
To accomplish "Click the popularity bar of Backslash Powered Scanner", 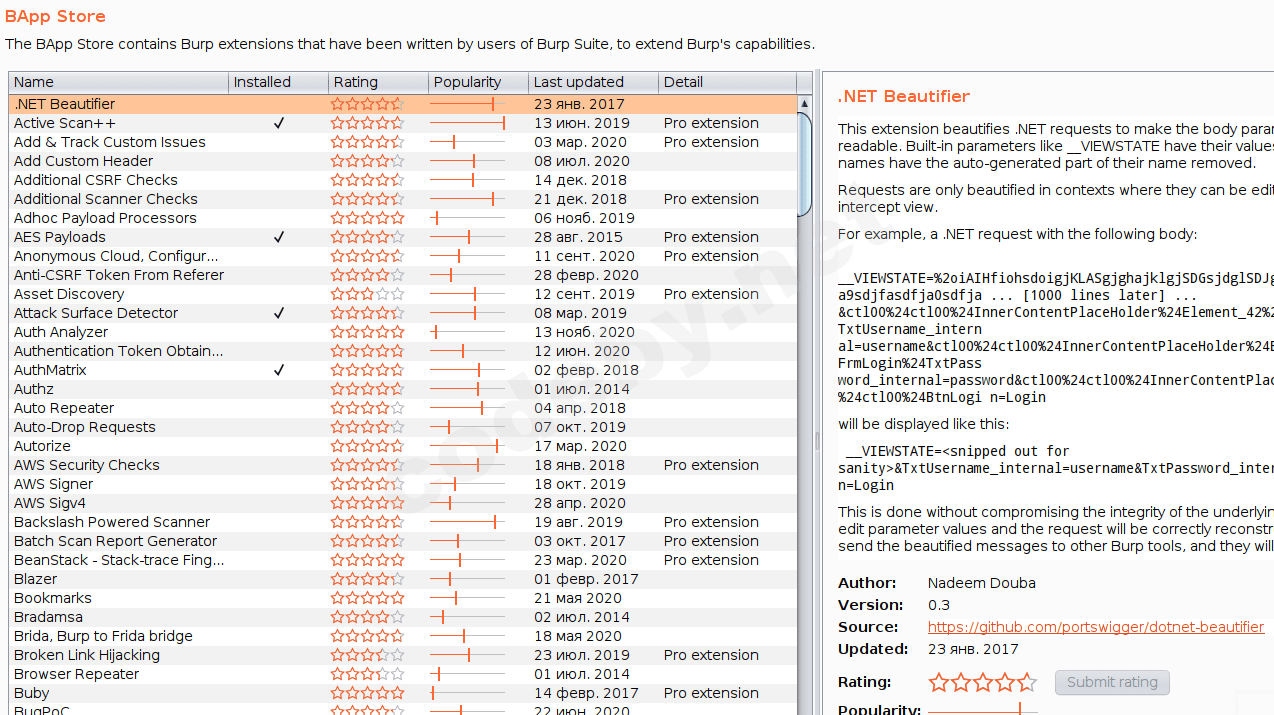I will click(x=467, y=522).
